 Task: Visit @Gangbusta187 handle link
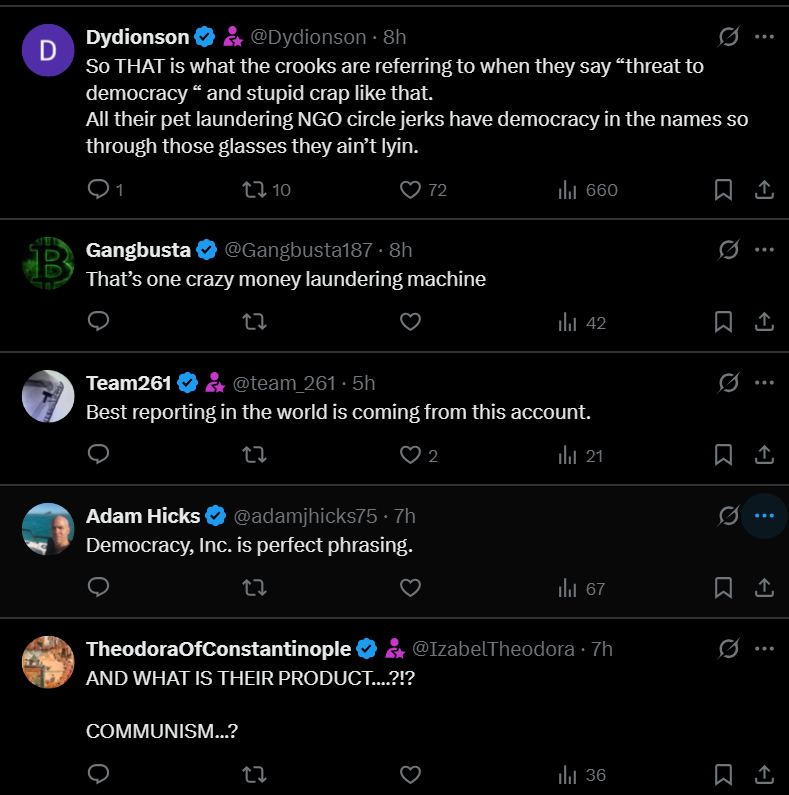(x=298, y=250)
